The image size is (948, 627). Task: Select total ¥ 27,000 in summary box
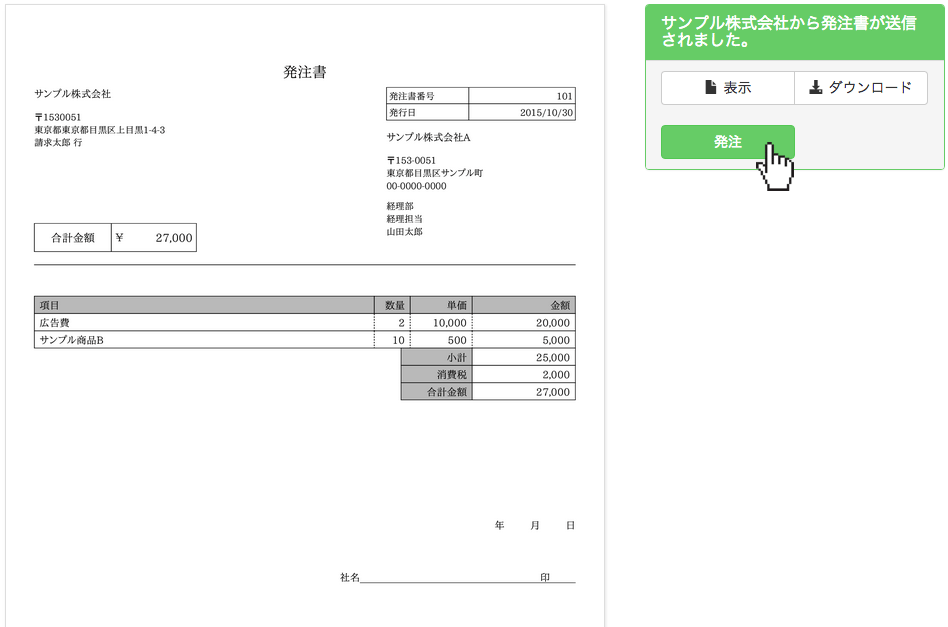click(154, 238)
